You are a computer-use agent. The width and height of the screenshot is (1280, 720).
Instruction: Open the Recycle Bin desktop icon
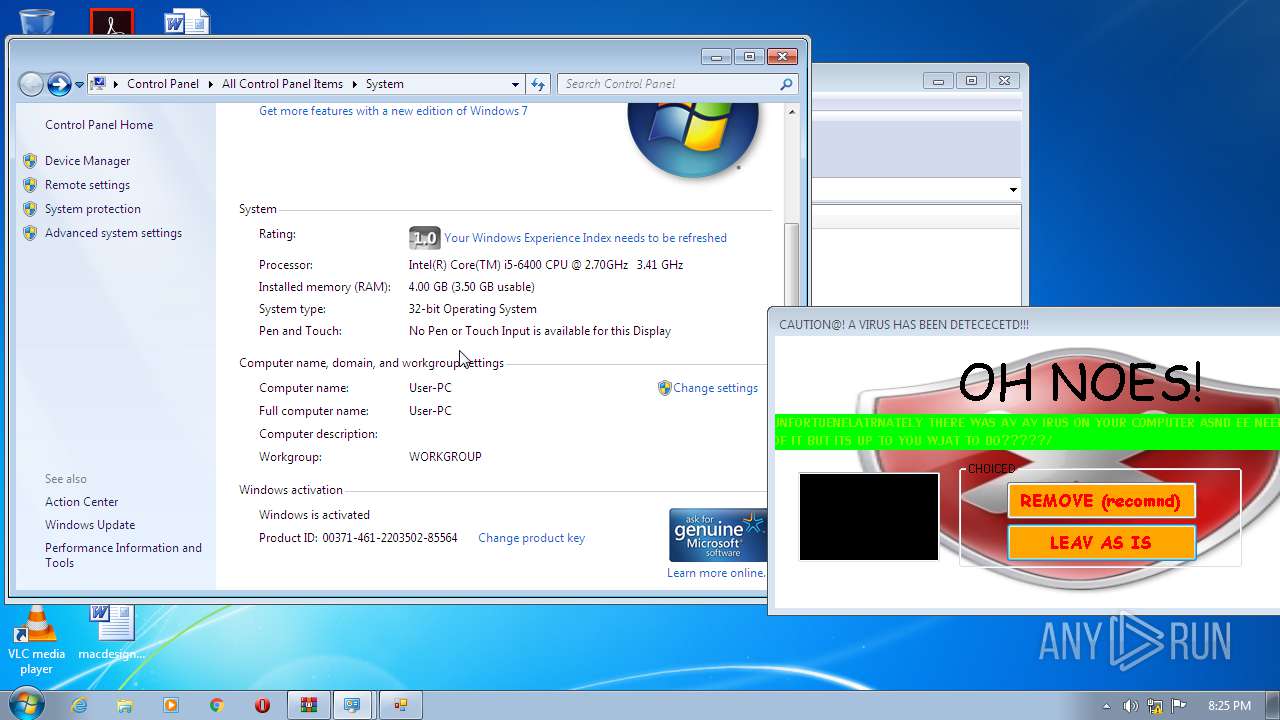click(x=37, y=20)
